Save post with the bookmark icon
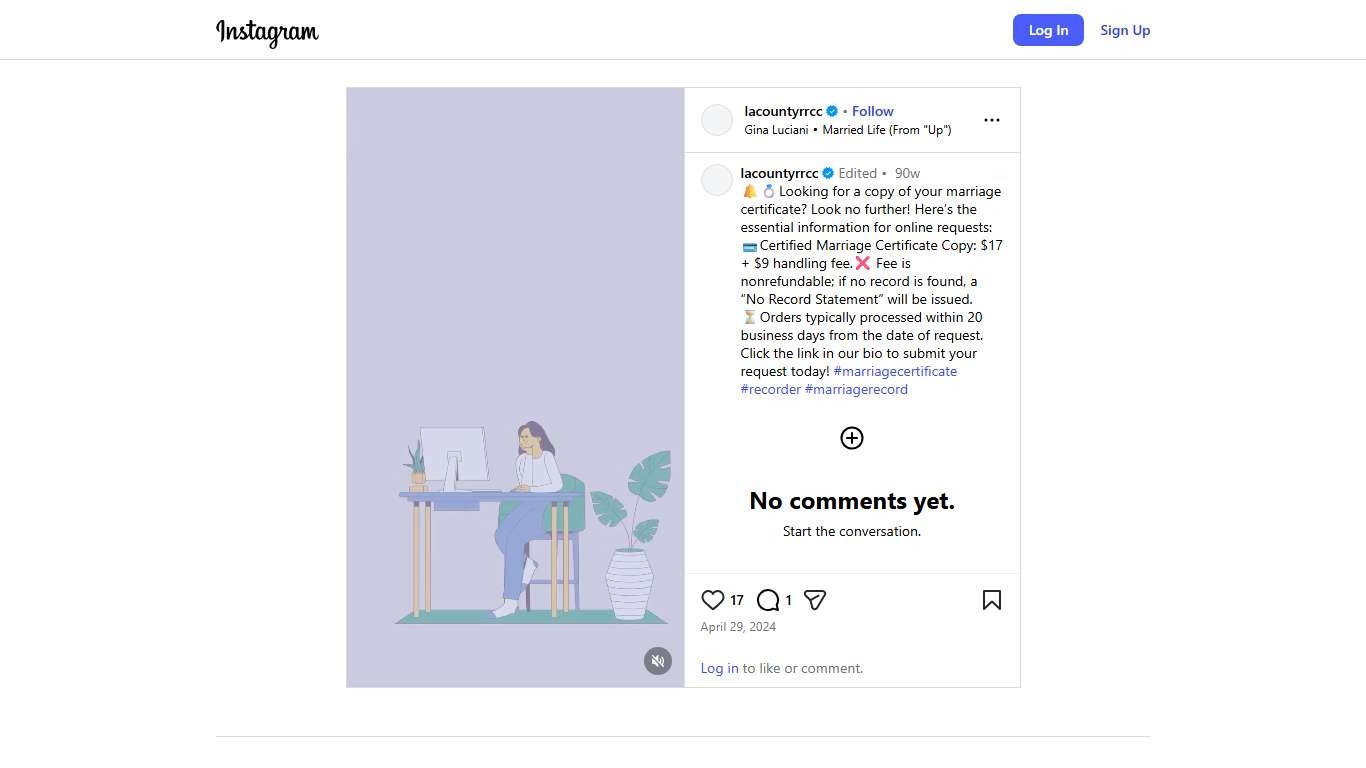Image resolution: width=1366 pixels, height=768 pixels. [991, 600]
